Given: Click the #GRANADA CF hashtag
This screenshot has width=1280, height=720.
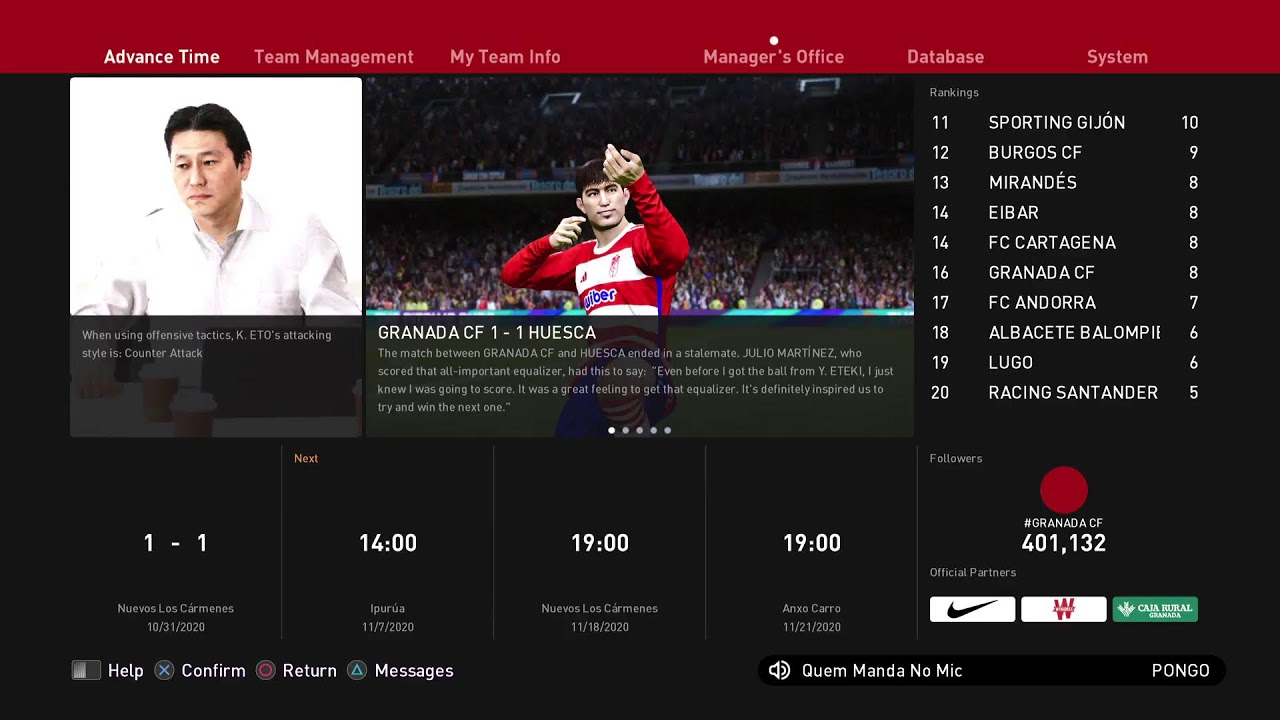Looking at the screenshot, I should coord(1063,523).
